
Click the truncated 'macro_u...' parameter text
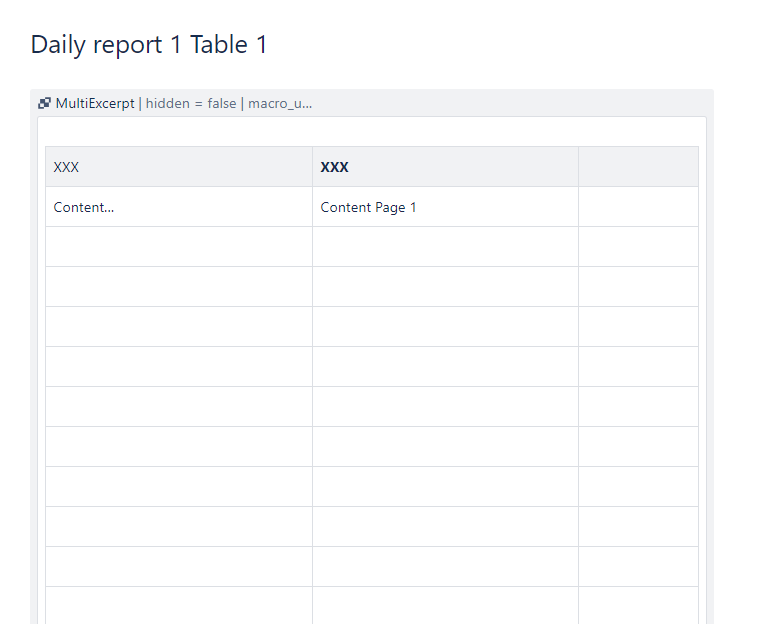[280, 103]
